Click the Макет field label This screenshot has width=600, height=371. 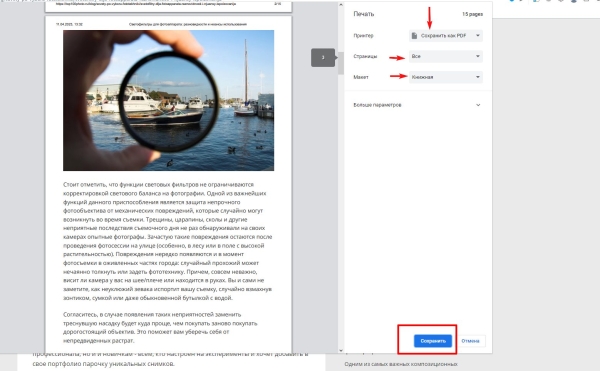click(x=361, y=77)
